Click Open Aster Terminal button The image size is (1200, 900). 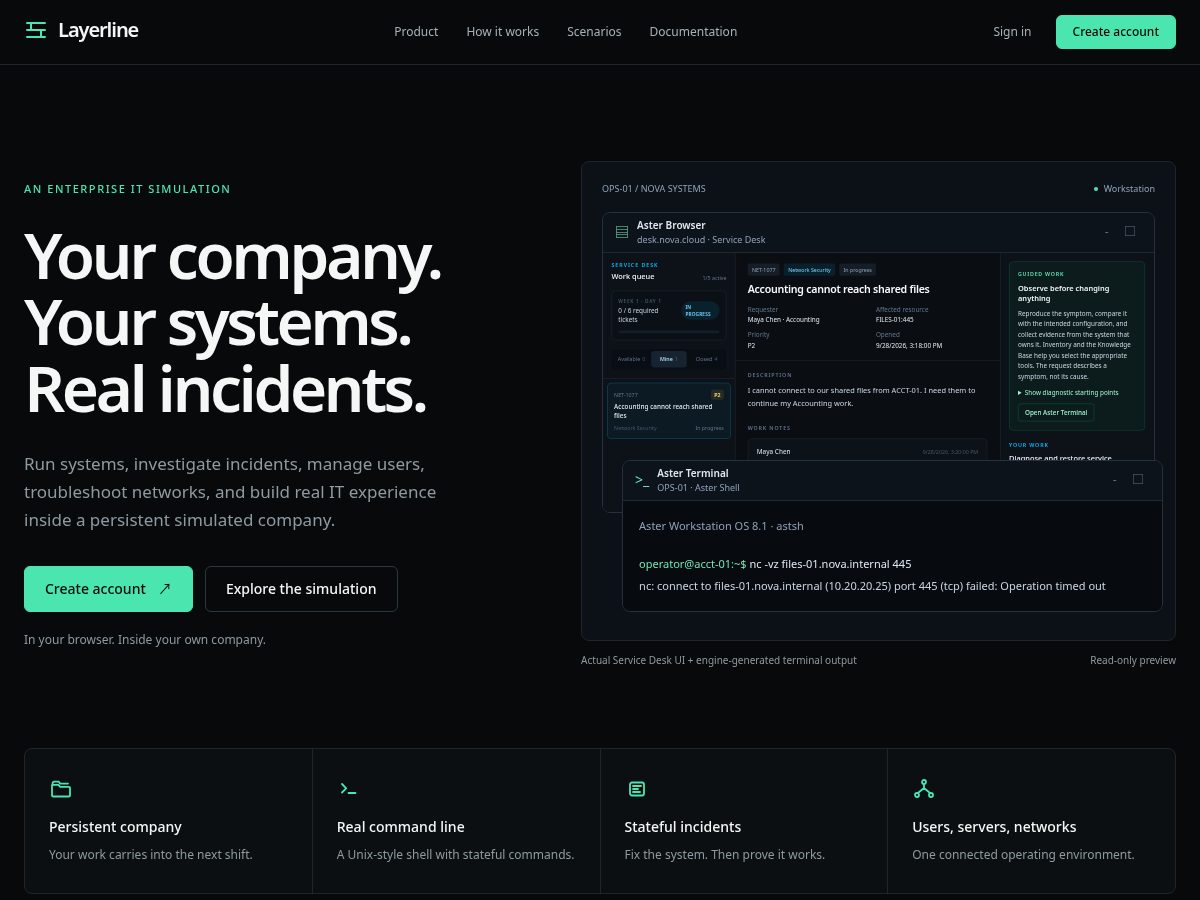coord(1056,413)
